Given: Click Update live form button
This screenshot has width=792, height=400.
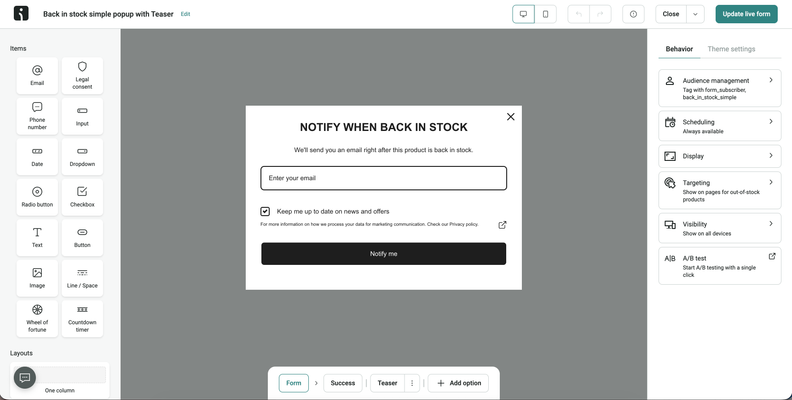Looking at the screenshot, I should pyautogui.click(x=746, y=14).
